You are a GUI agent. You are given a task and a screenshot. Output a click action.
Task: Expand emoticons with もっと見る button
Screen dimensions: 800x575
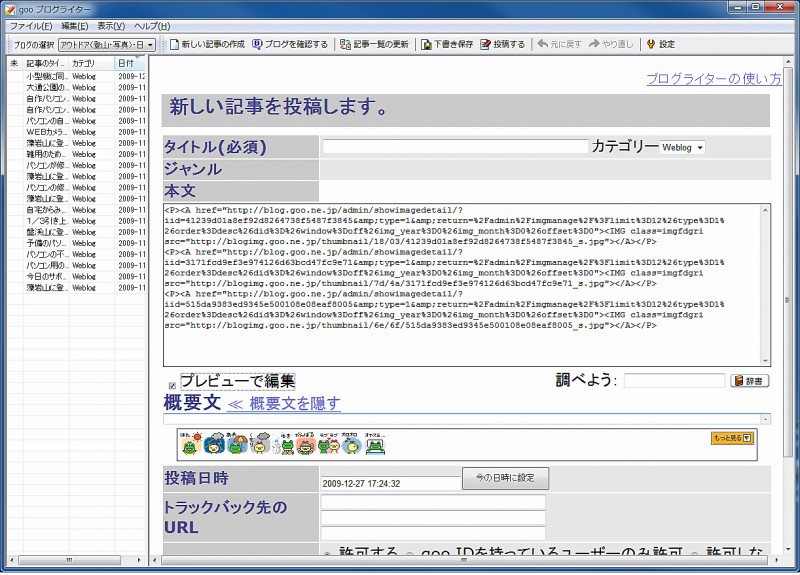tap(731, 438)
